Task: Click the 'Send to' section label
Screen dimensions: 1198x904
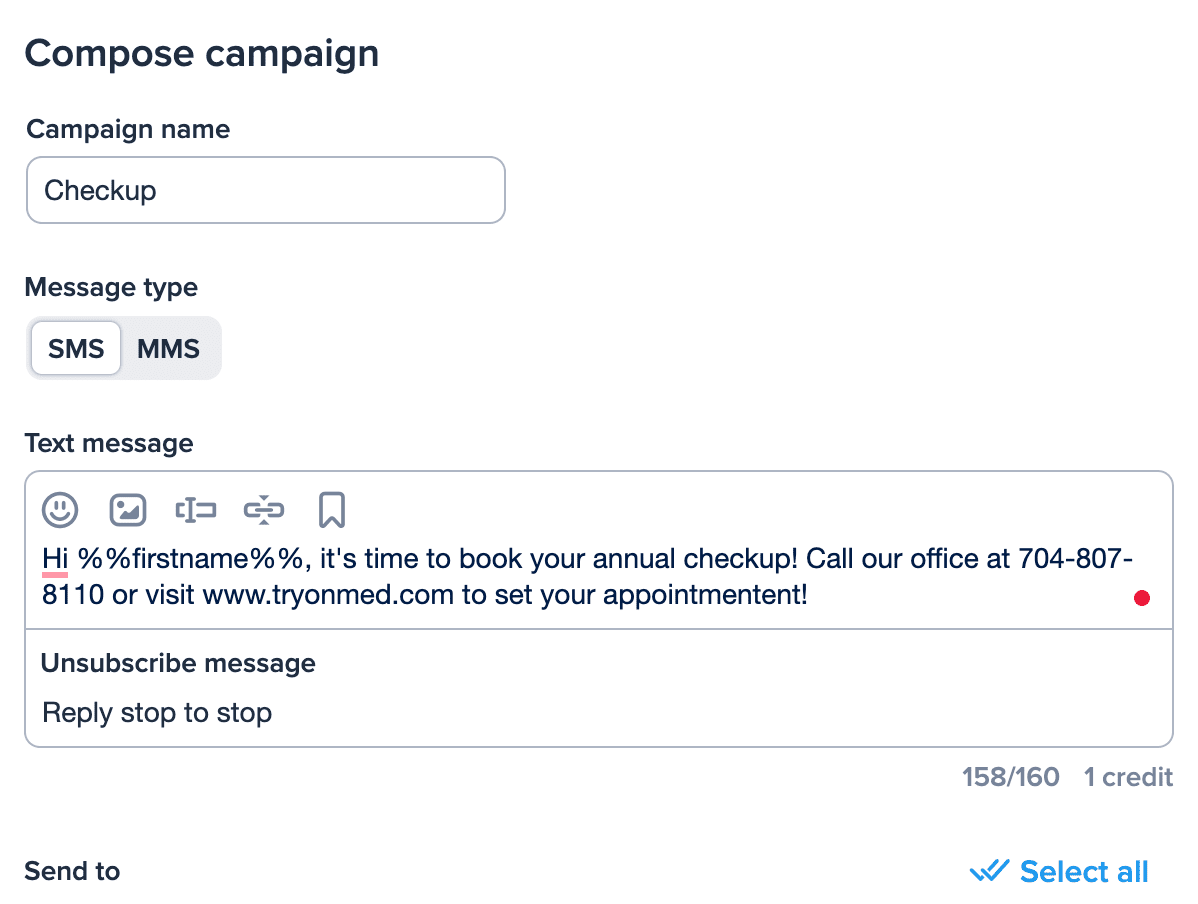Action: 72,871
